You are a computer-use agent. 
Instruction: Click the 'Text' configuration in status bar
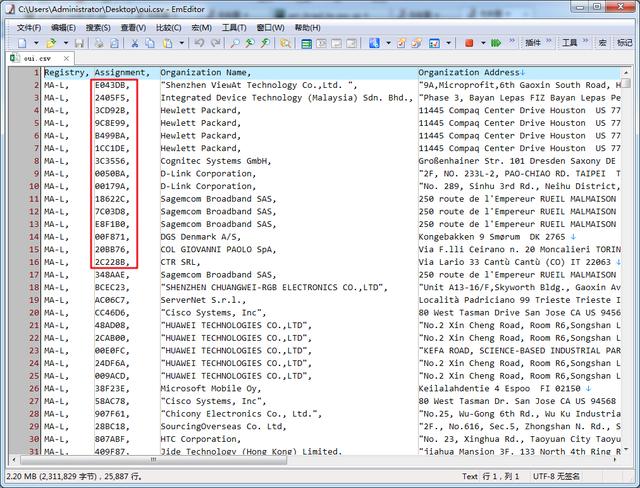pyautogui.click(x=470, y=476)
